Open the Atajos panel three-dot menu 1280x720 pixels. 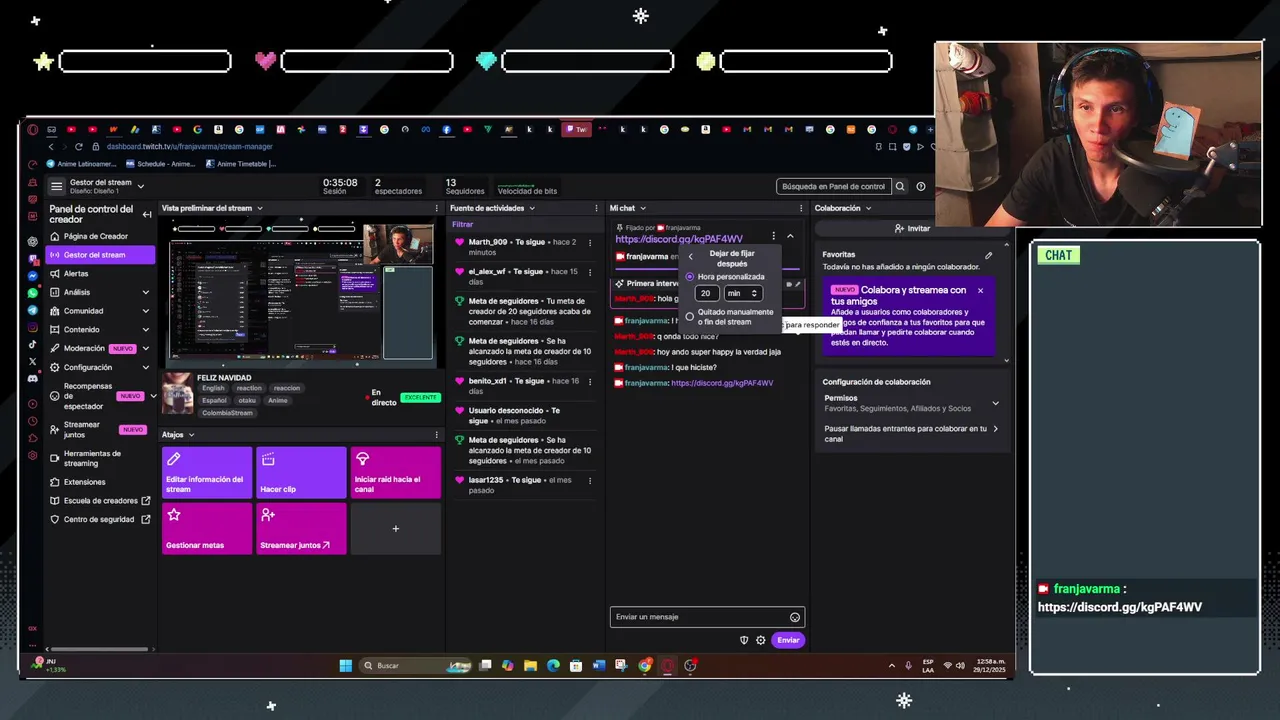click(436, 435)
